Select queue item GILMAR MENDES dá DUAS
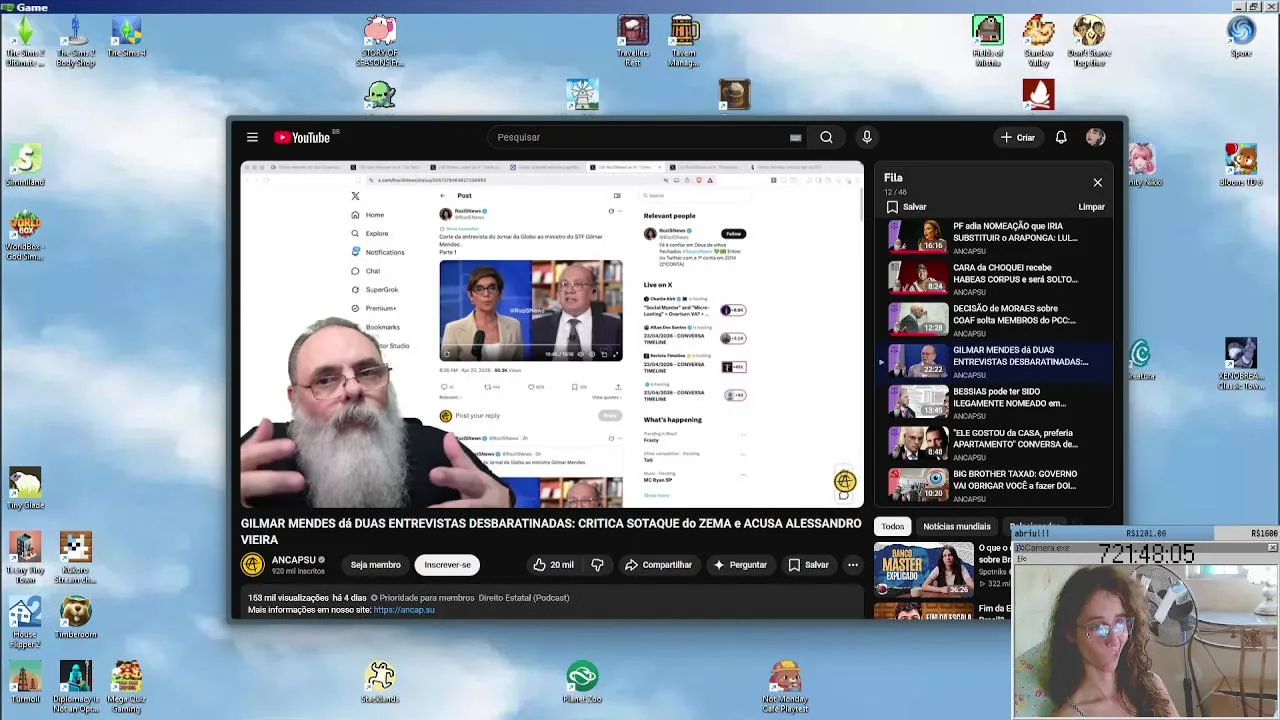 click(x=995, y=361)
